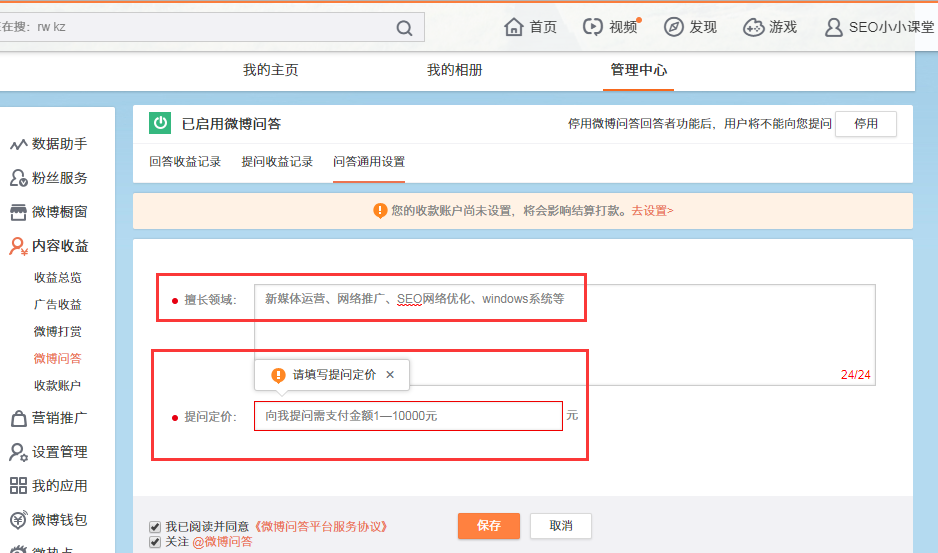Open 《微博问答平台服务协议》 link
Image resolution: width=938 pixels, height=553 pixels.
[x=321, y=527]
